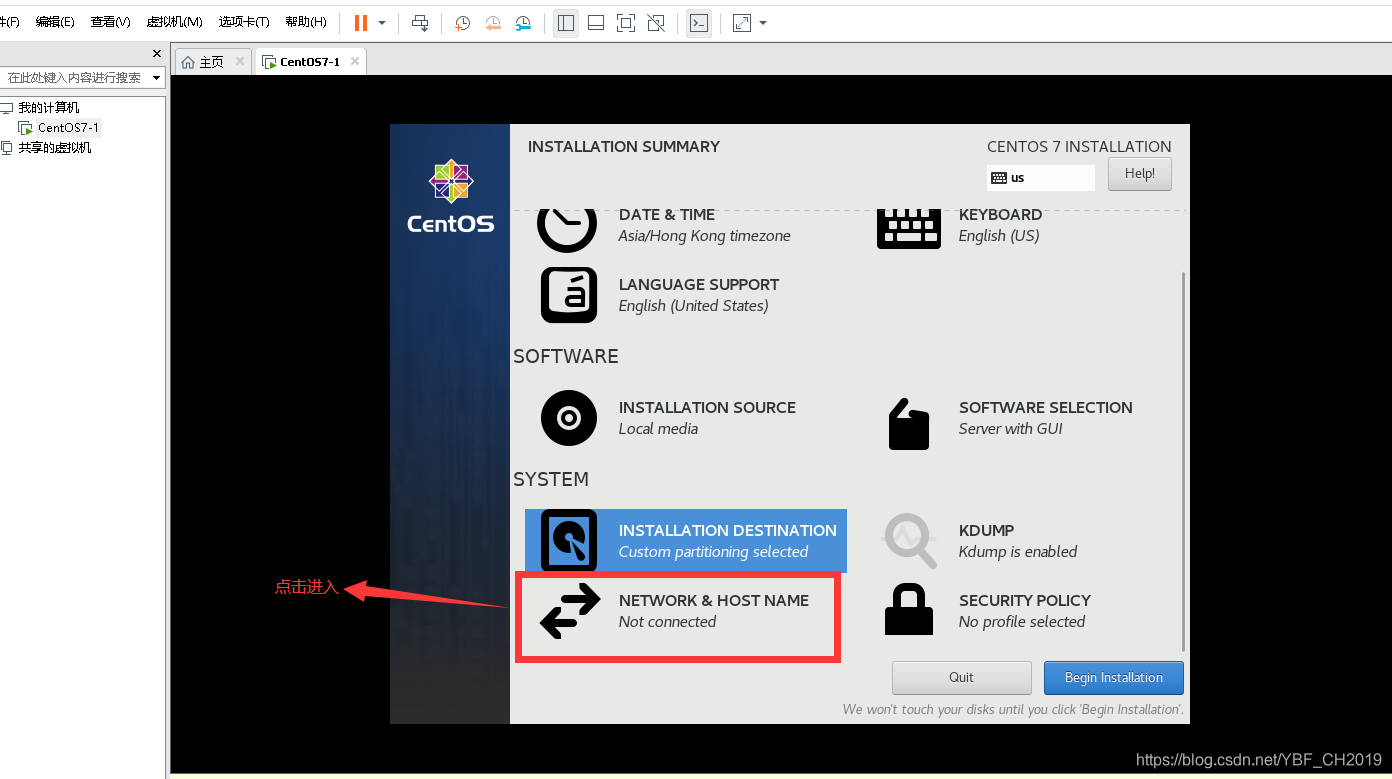Open the Installation Source disc icon
The height and width of the screenshot is (779, 1392).
point(569,418)
